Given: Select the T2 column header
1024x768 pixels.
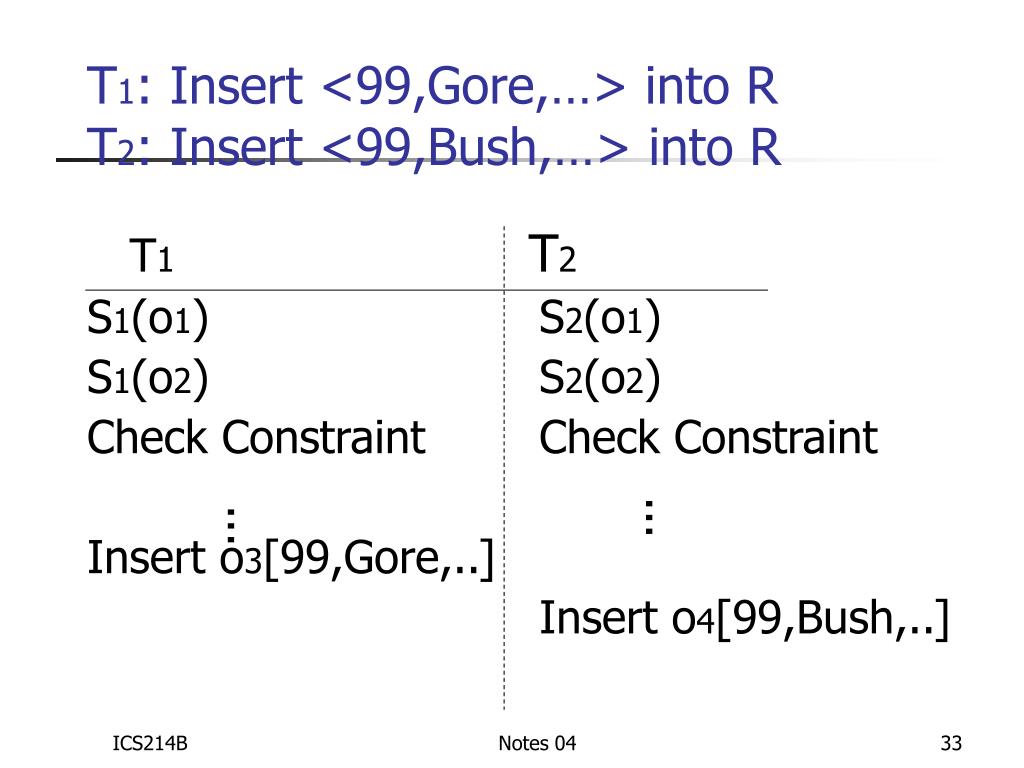Looking at the screenshot, I should [x=552, y=255].
